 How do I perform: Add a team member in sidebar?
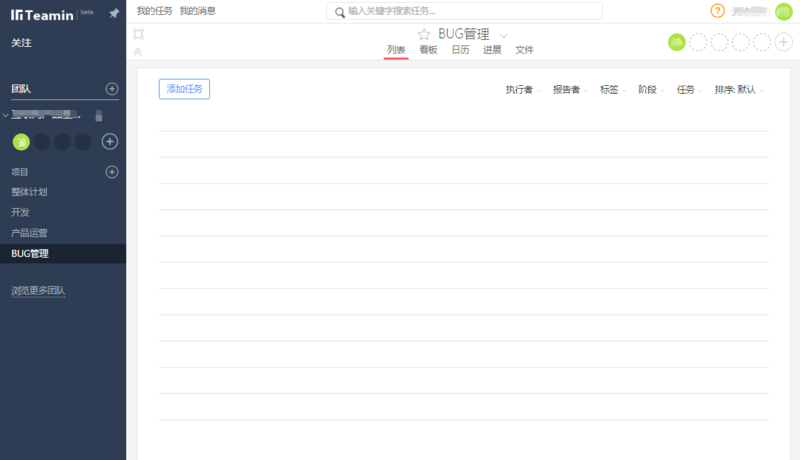pos(110,141)
